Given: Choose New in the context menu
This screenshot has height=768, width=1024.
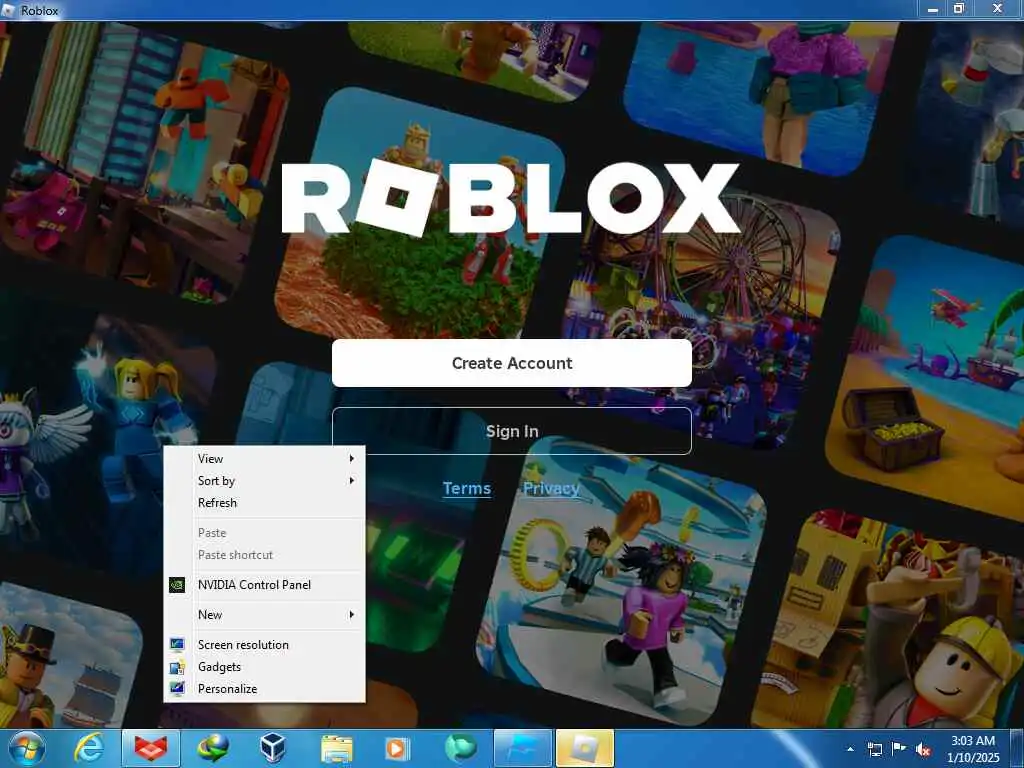Looking at the screenshot, I should click(264, 615).
